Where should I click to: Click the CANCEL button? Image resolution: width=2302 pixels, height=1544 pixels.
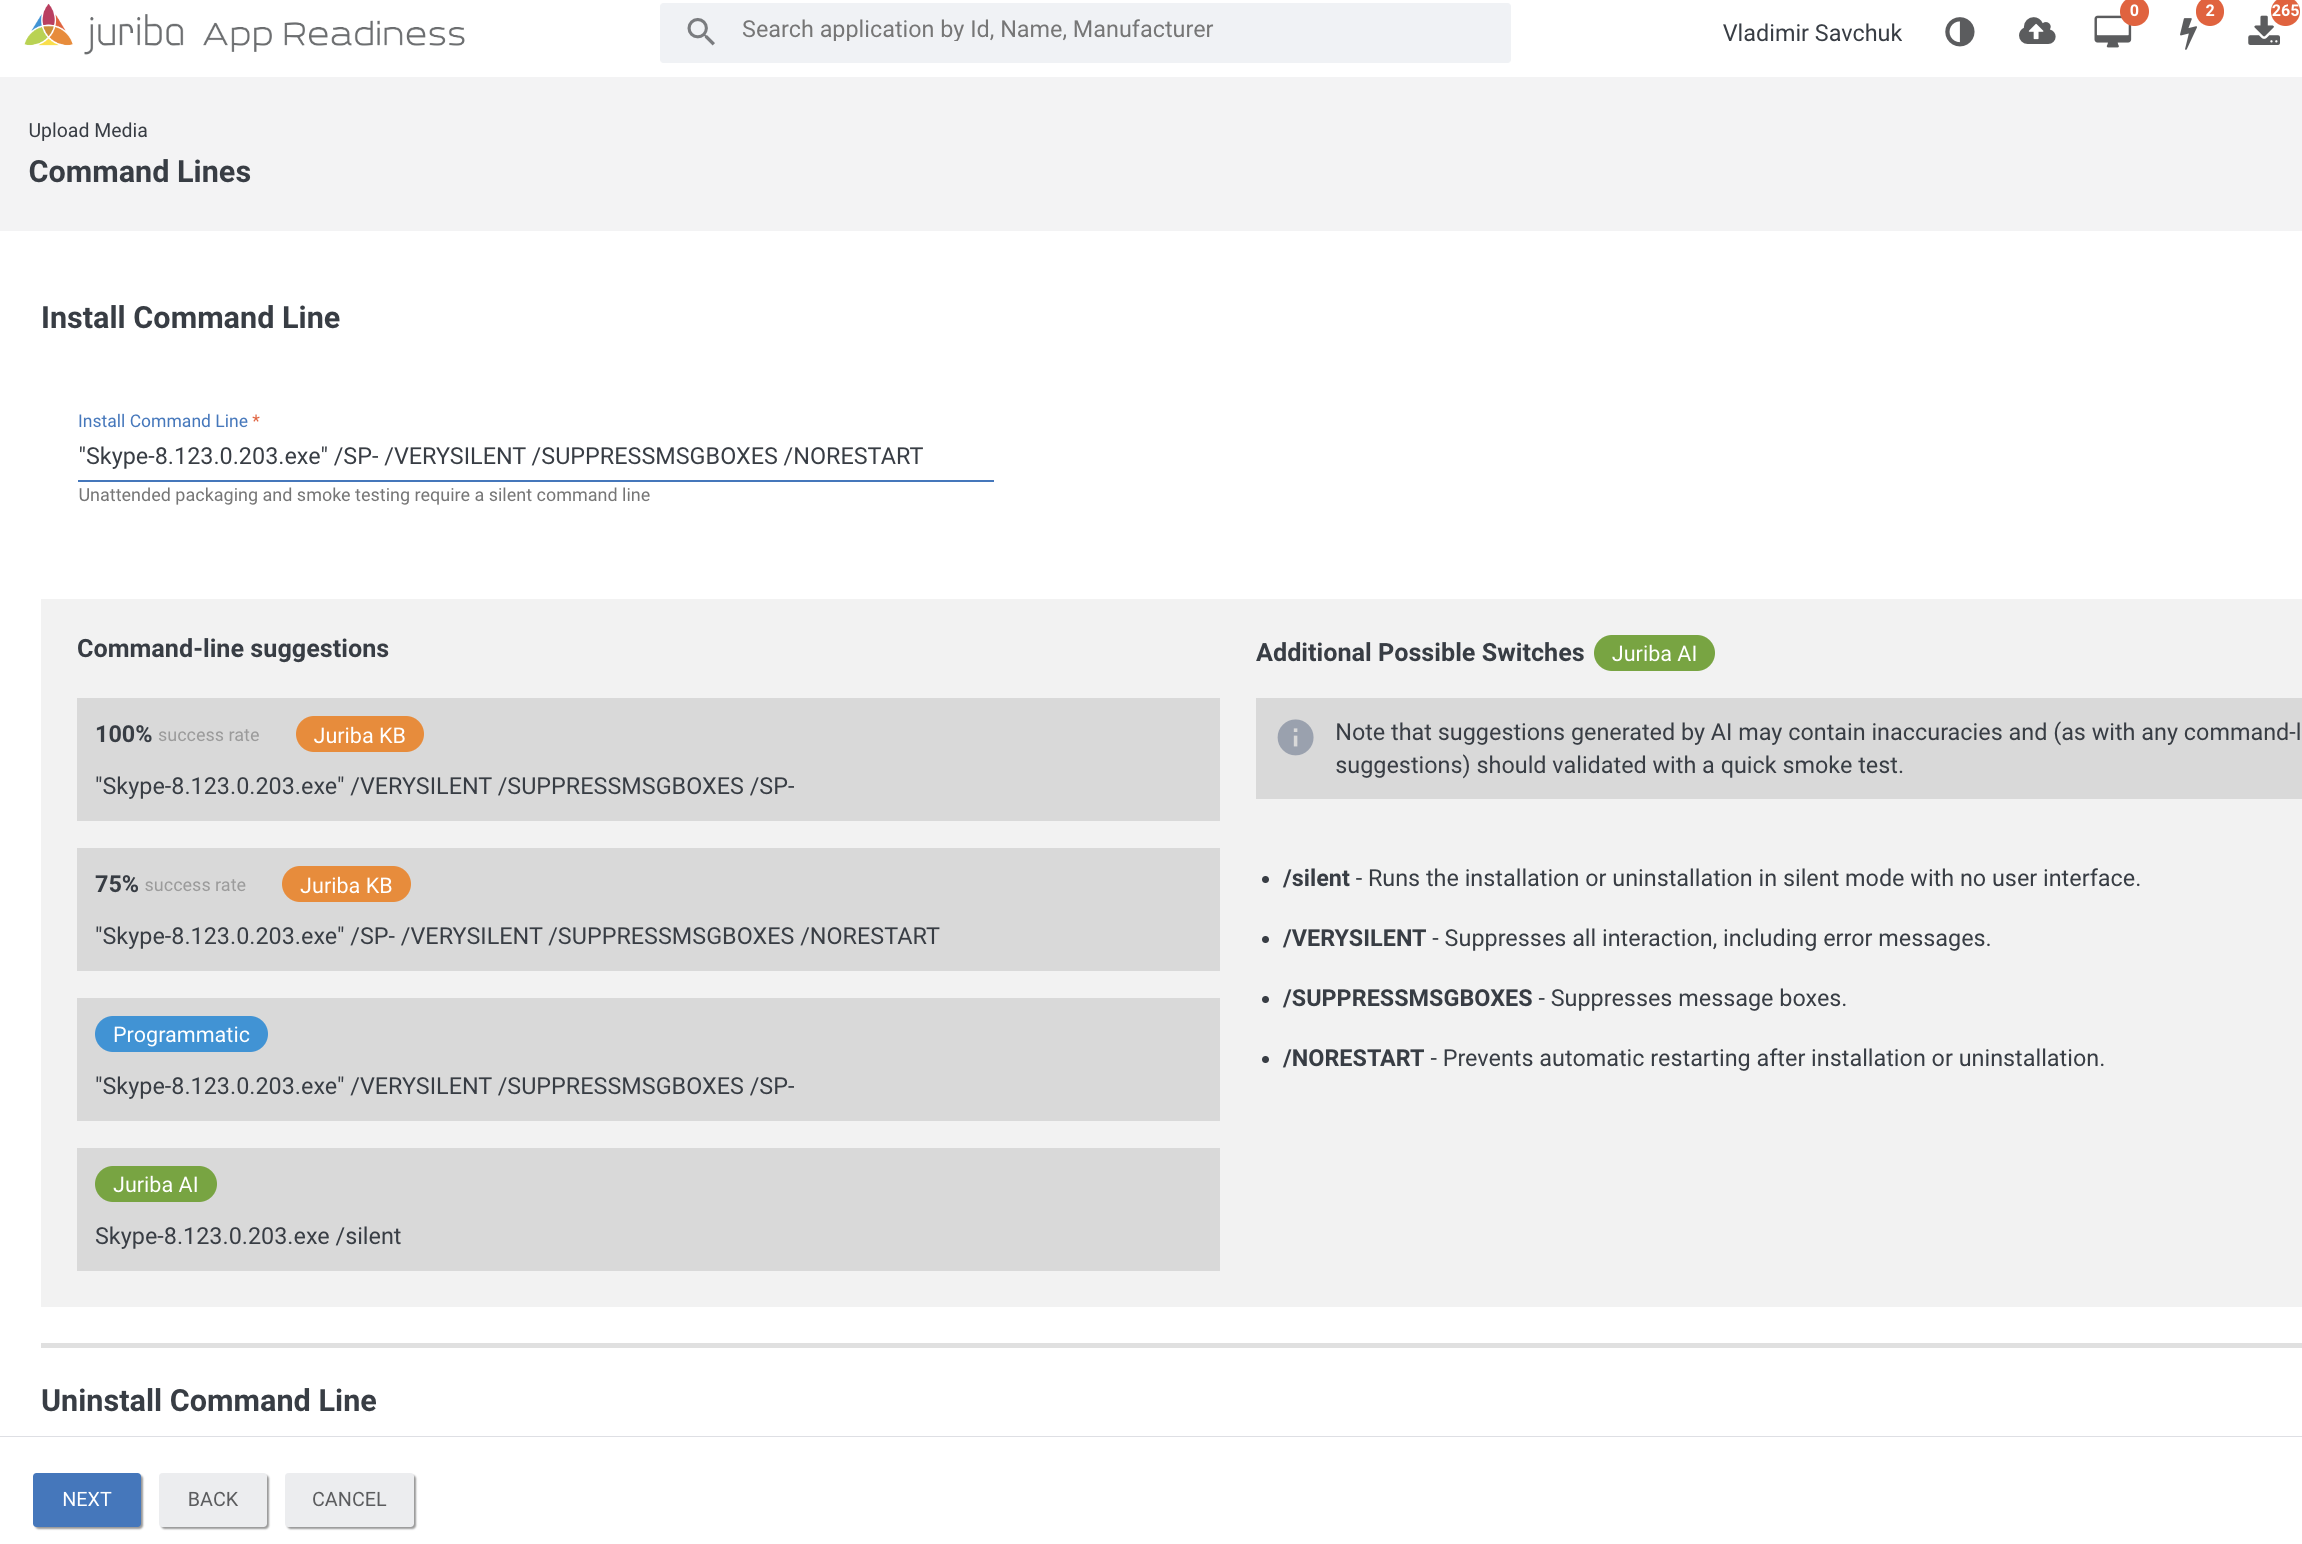pos(349,1499)
